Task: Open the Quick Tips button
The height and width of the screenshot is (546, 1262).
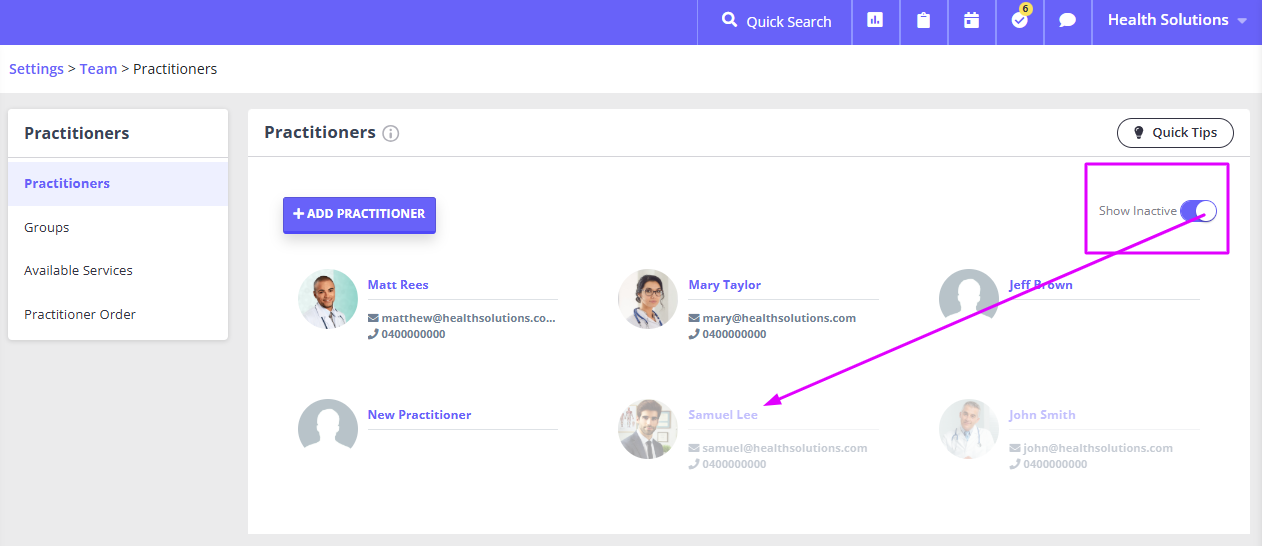Action: pyautogui.click(x=1175, y=133)
